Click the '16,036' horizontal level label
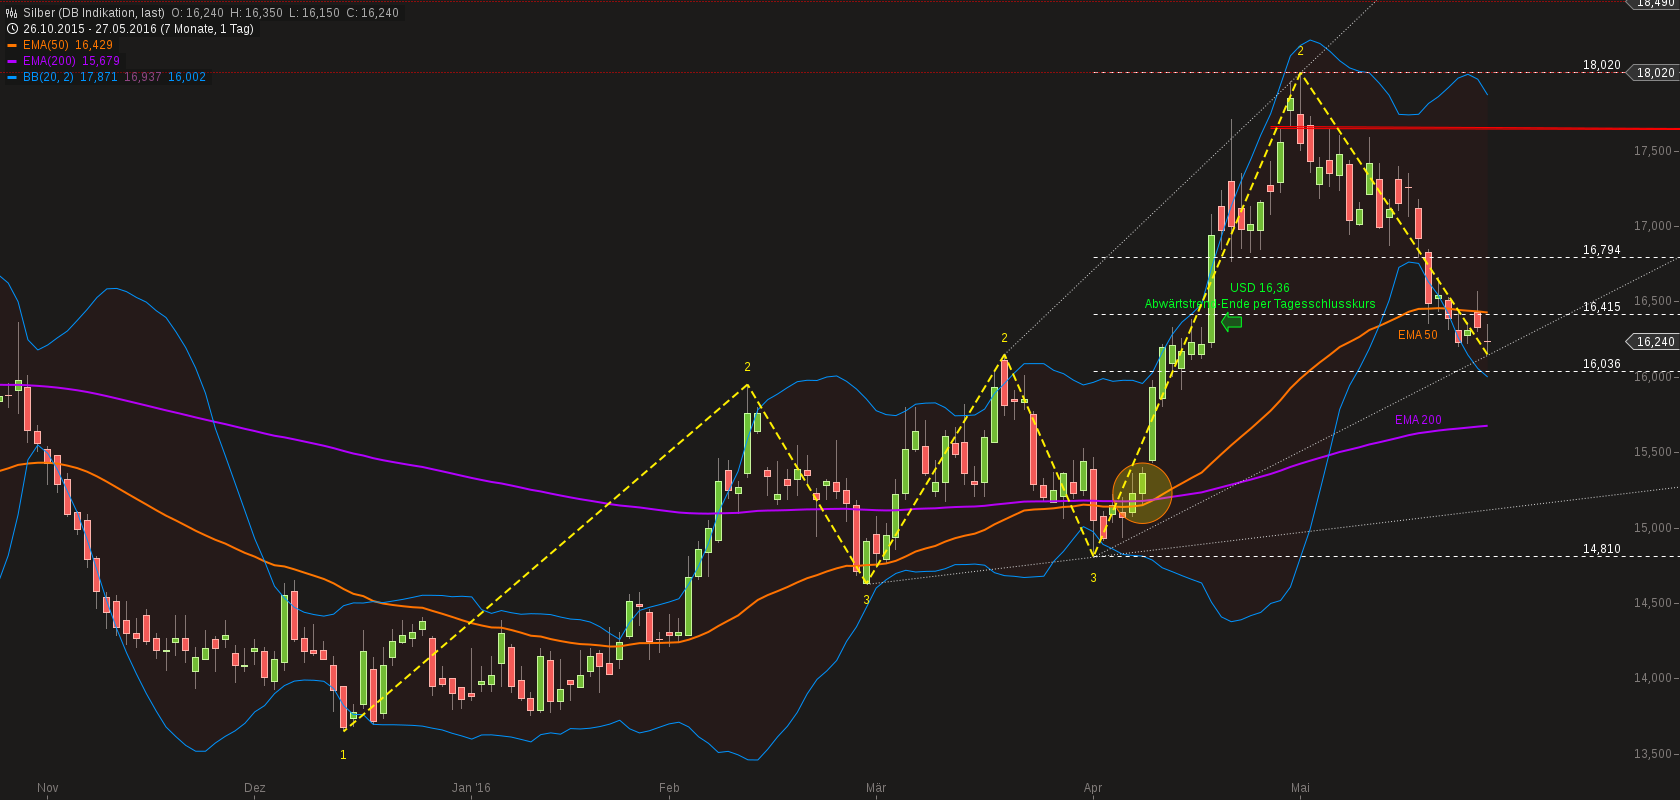 pos(1602,364)
